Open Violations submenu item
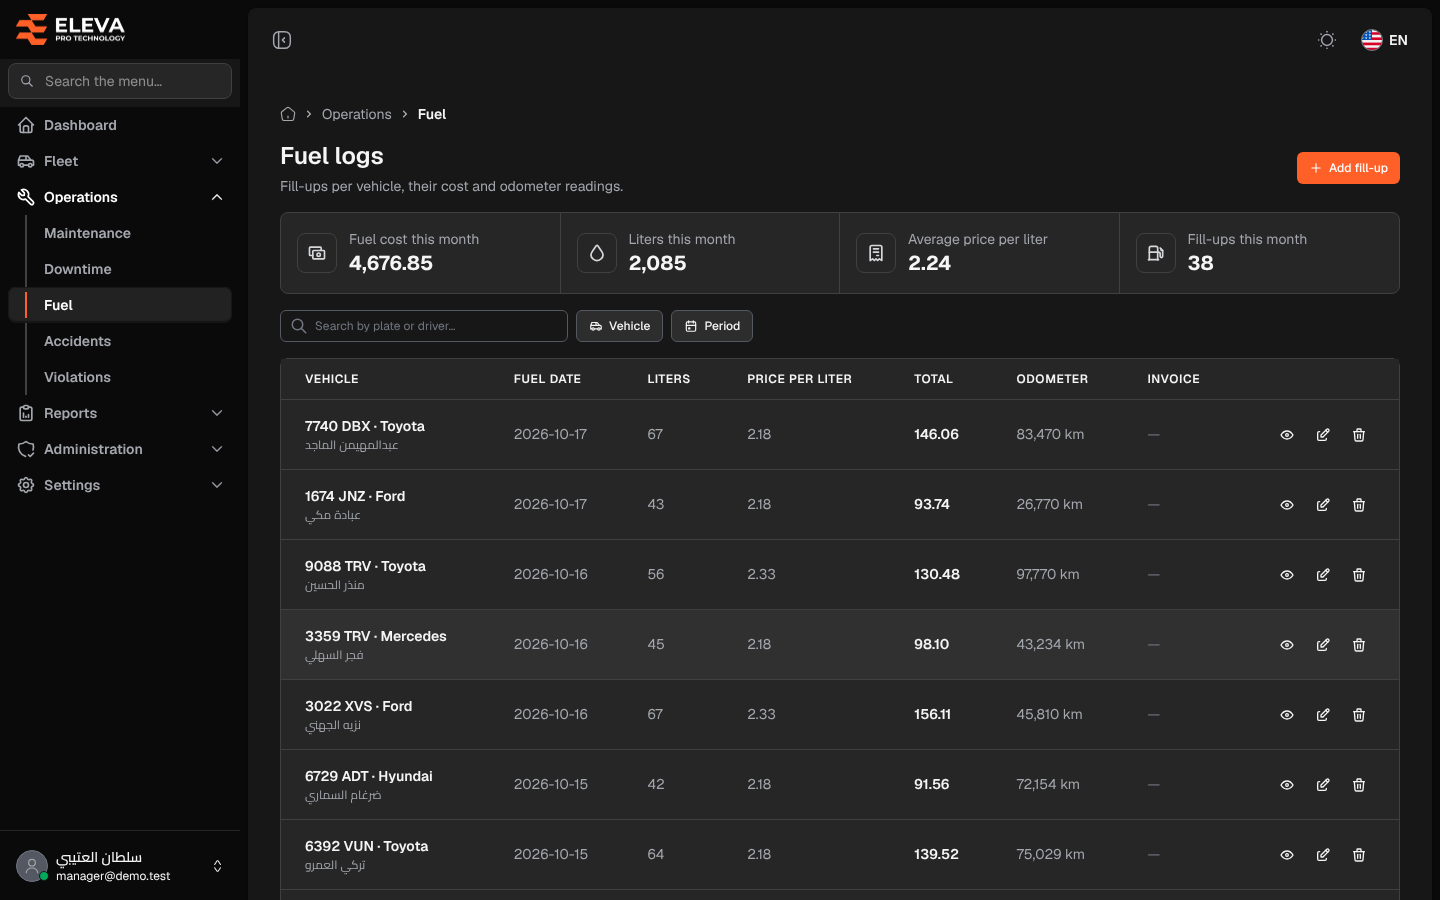 click(78, 377)
